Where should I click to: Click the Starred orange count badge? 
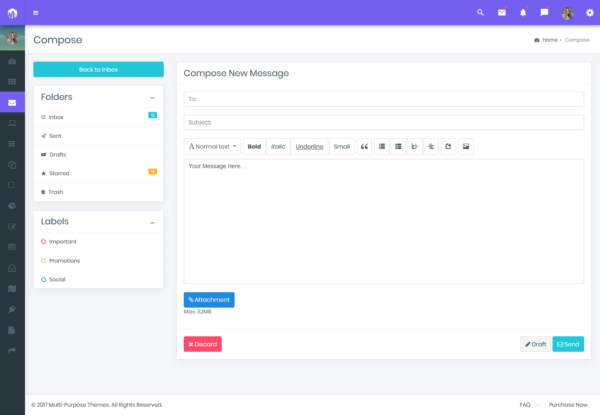tap(152, 171)
